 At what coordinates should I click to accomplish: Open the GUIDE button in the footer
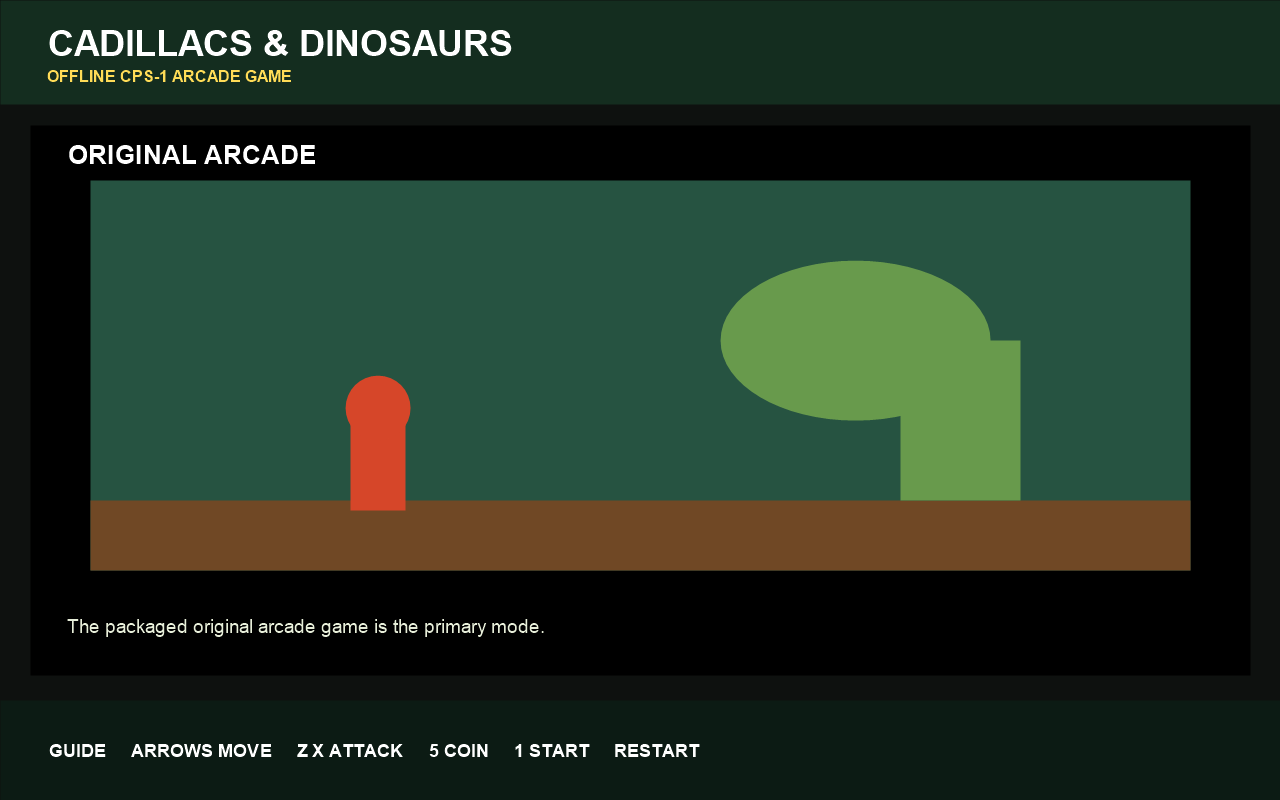click(x=77, y=751)
